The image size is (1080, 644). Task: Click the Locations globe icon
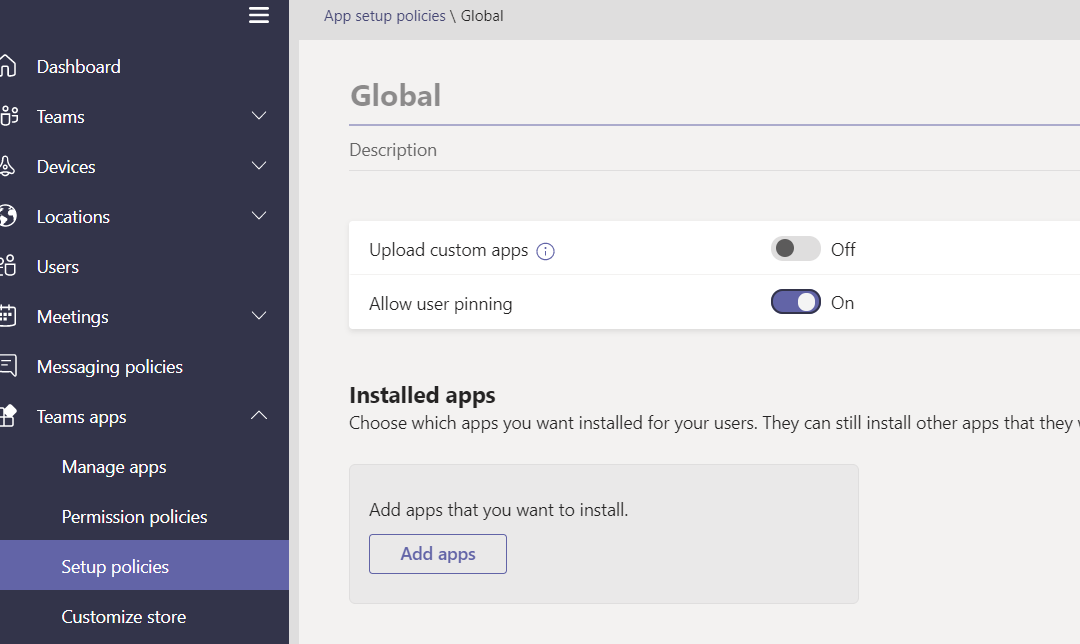pyautogui.click(x=8, y=216)
